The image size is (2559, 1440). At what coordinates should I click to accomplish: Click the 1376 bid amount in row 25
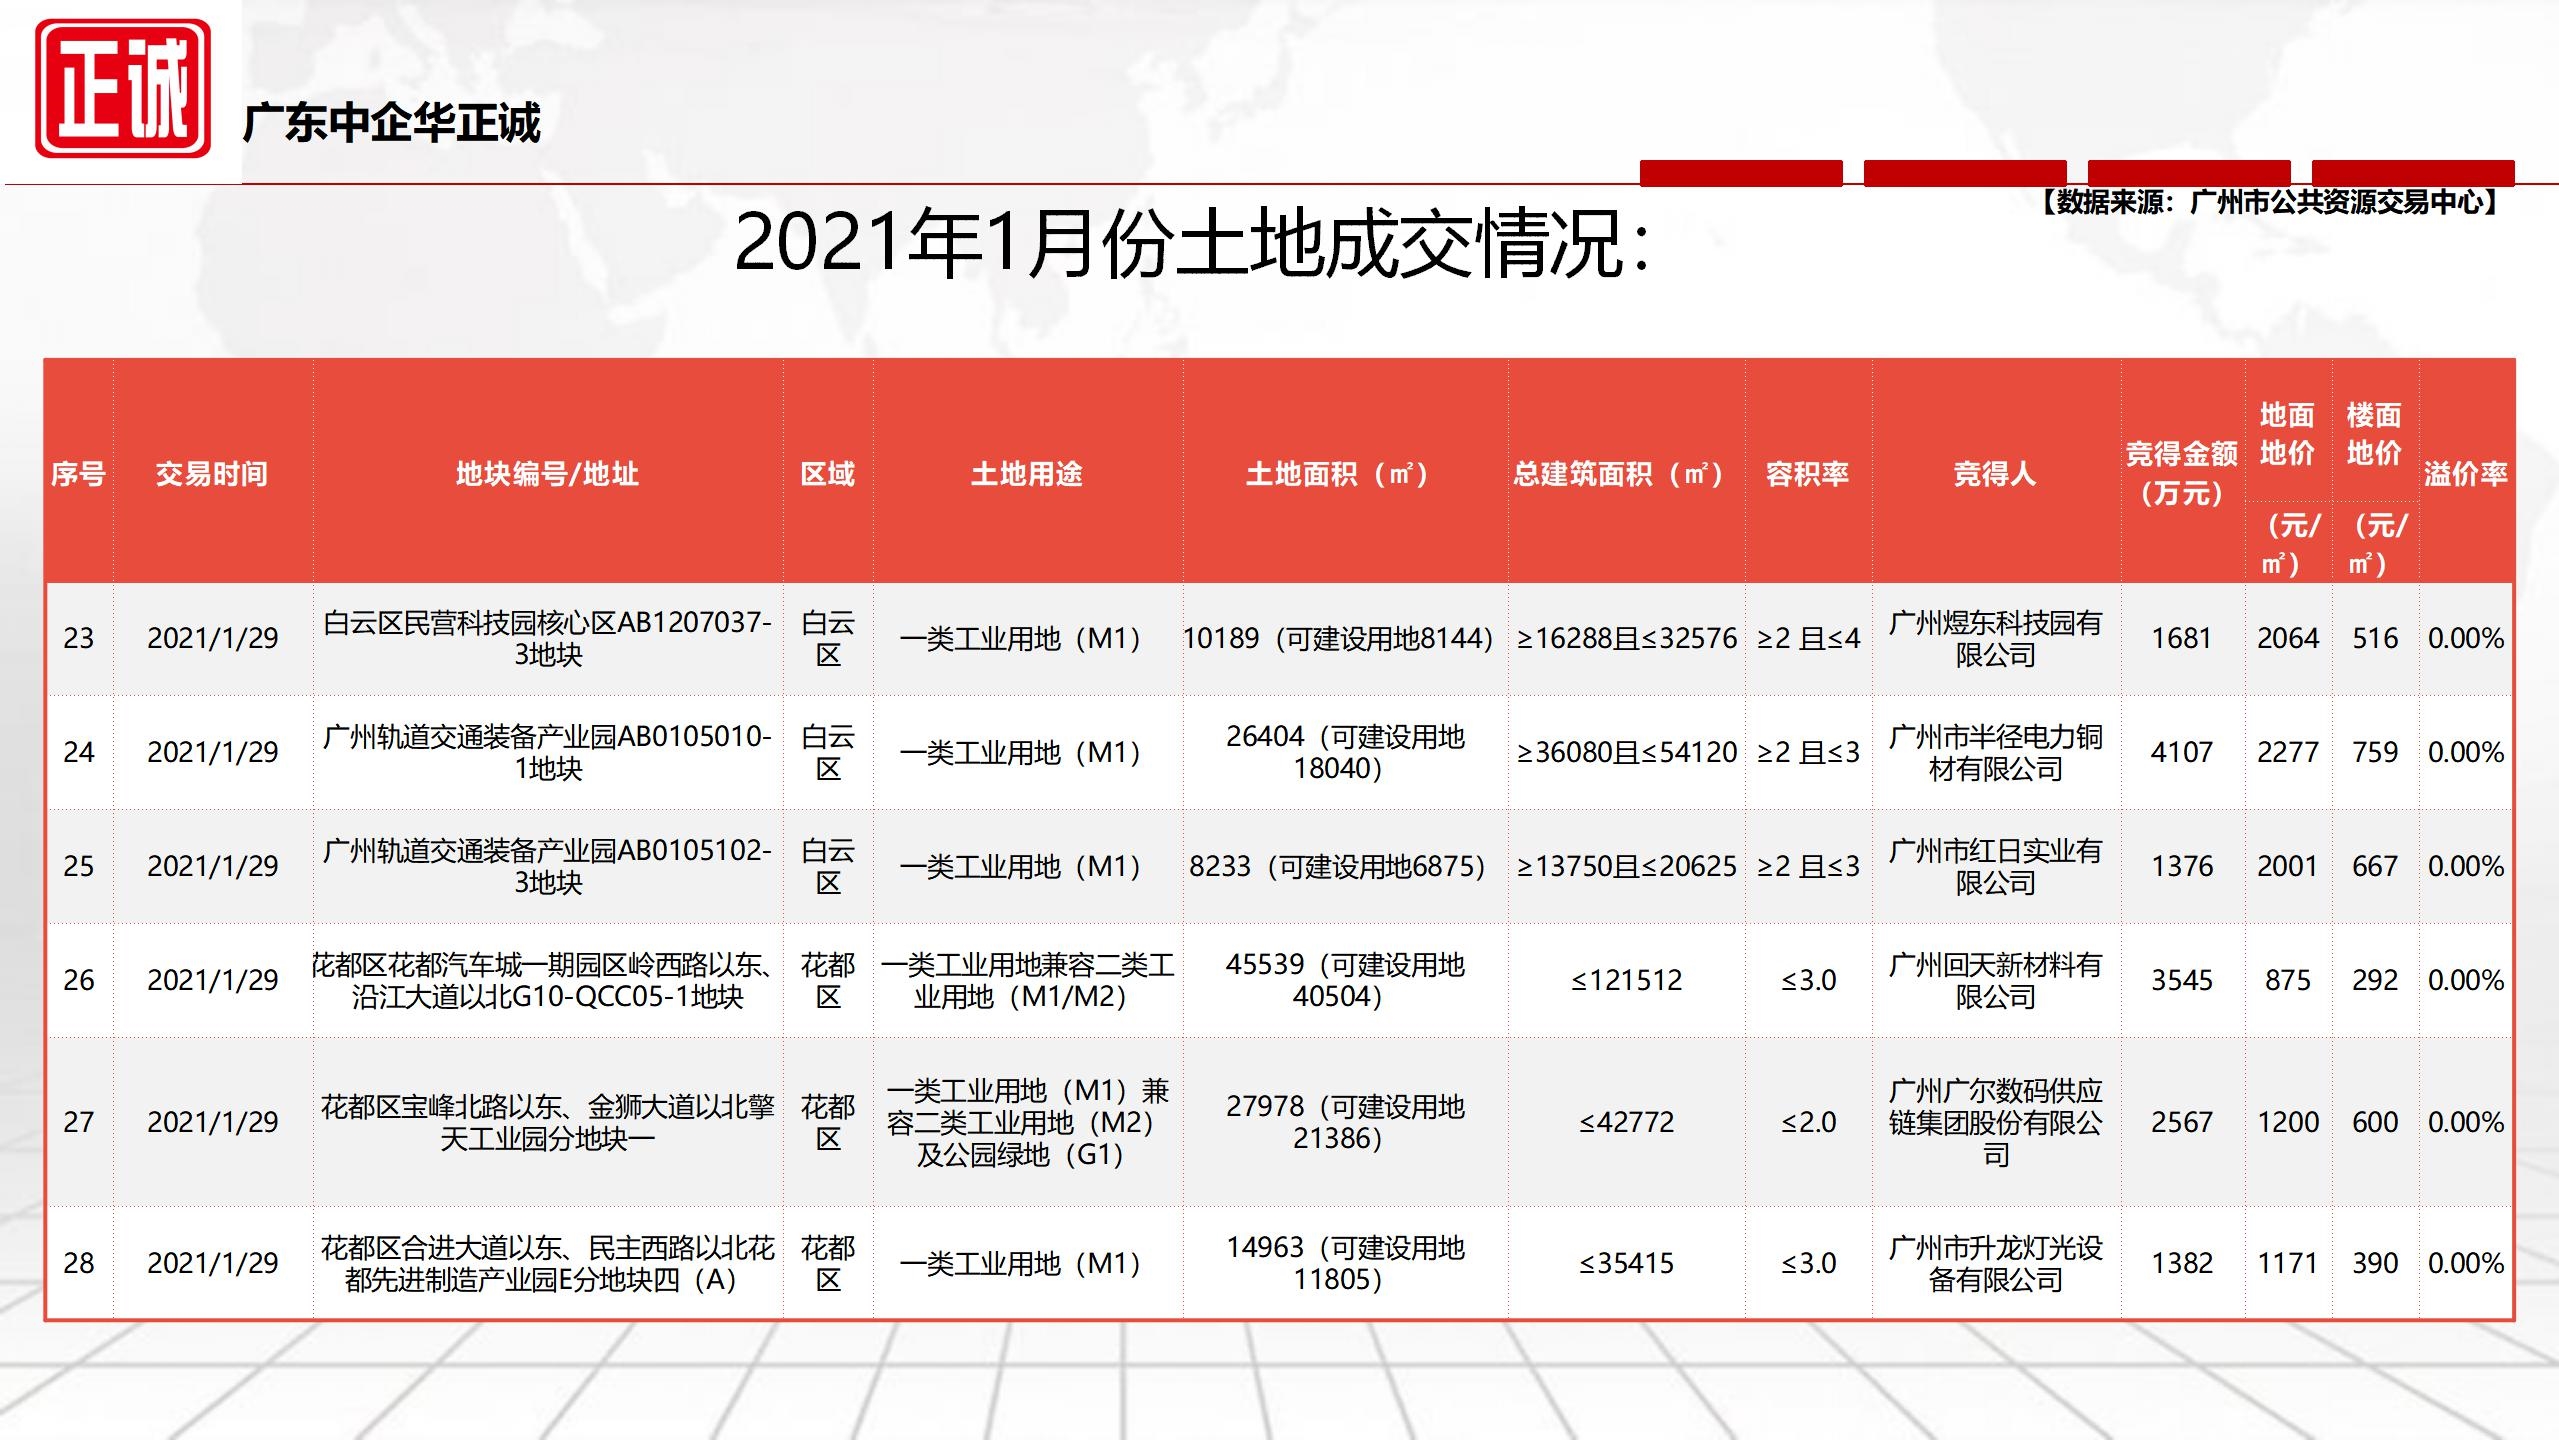click(x=2182, y=866)
